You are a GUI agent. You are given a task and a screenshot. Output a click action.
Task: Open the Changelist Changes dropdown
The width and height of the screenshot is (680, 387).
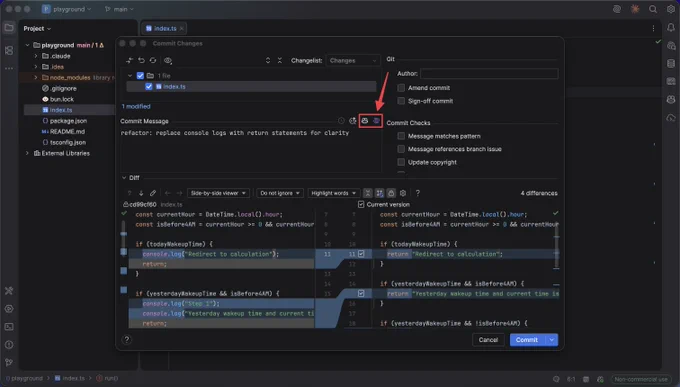click(x=353, y=60)
